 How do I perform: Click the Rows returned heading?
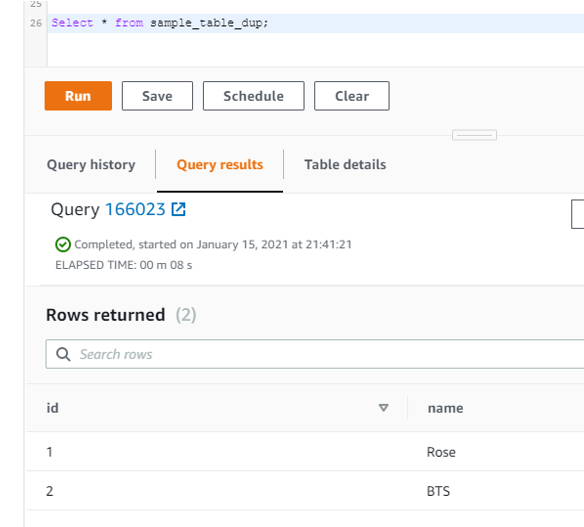[x=106, y=315]
